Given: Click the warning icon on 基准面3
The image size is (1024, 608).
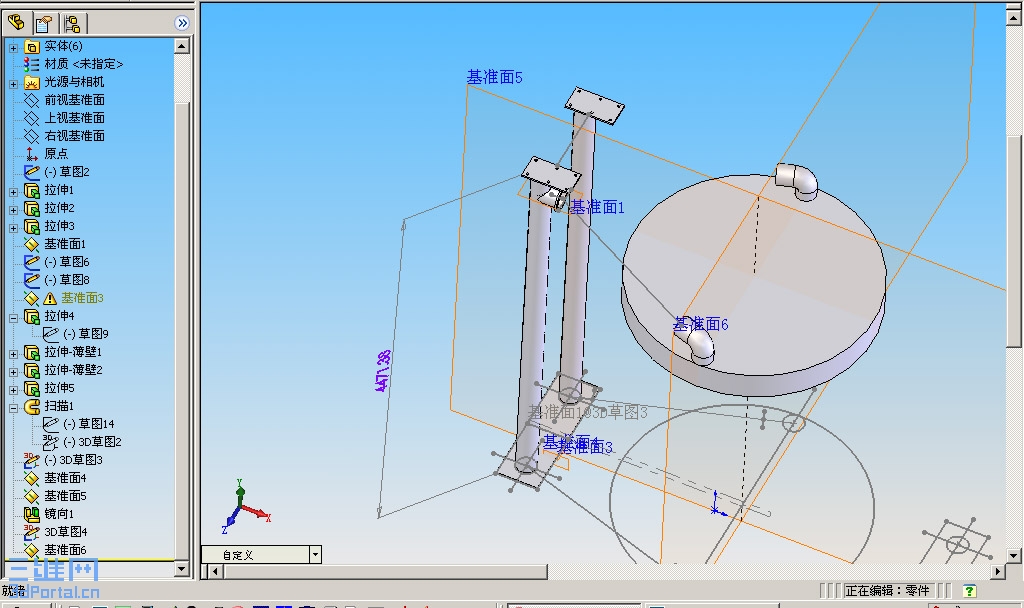Looking at the screenshot, I should 50,298.
